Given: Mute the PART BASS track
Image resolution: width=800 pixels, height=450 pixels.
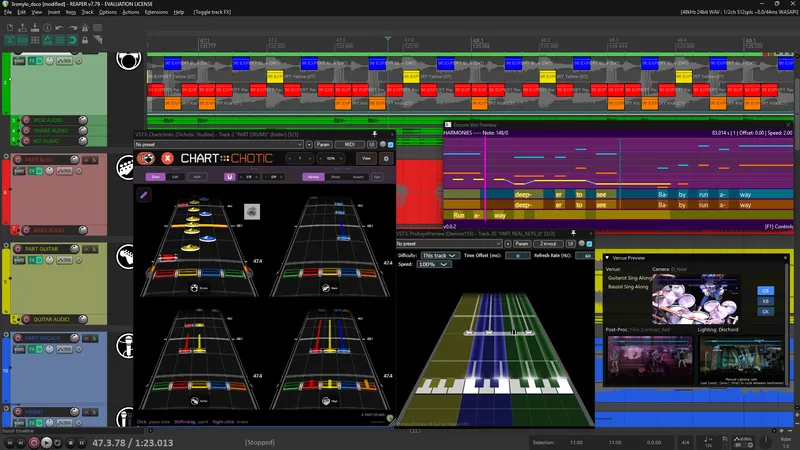Looking at the screenshot, I should tap(86, 160).
